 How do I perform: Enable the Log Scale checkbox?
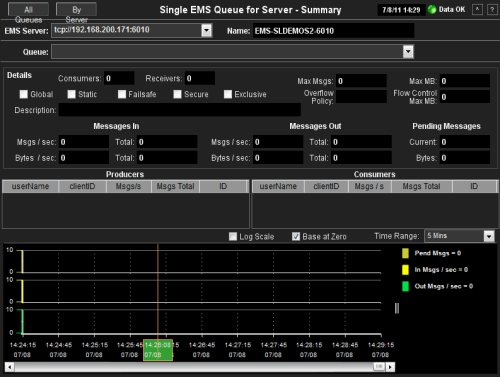pos(233,237)
